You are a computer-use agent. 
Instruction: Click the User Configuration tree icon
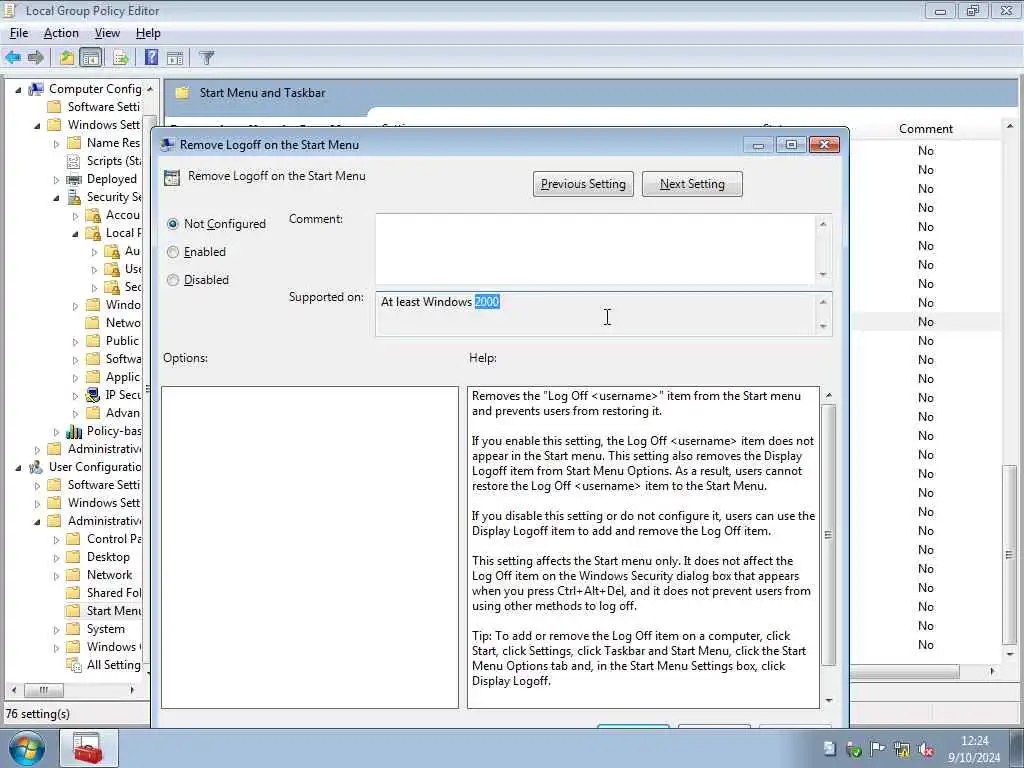click(36, 467)
